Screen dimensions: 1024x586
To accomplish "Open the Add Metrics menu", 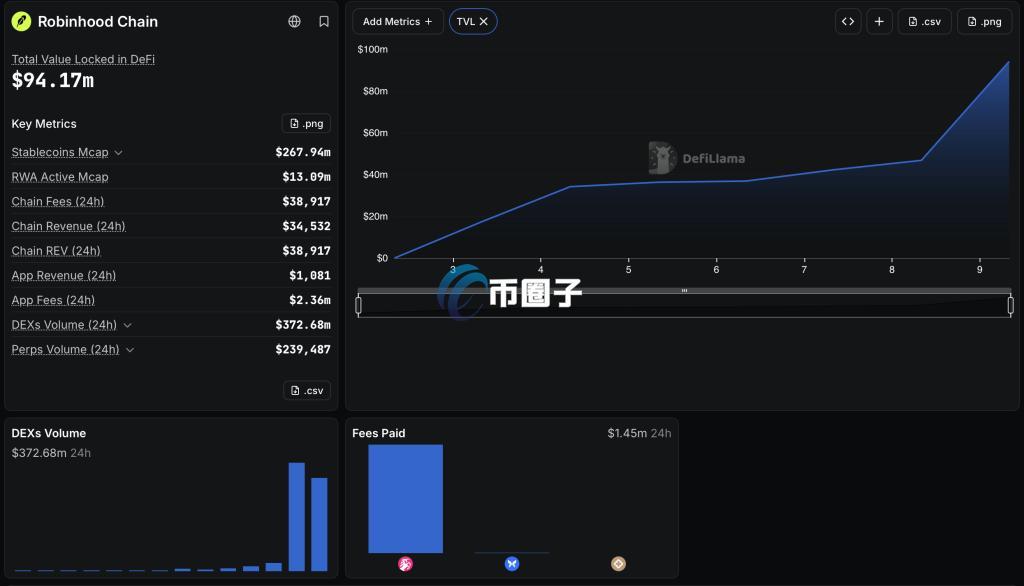I will click(398, 22).
